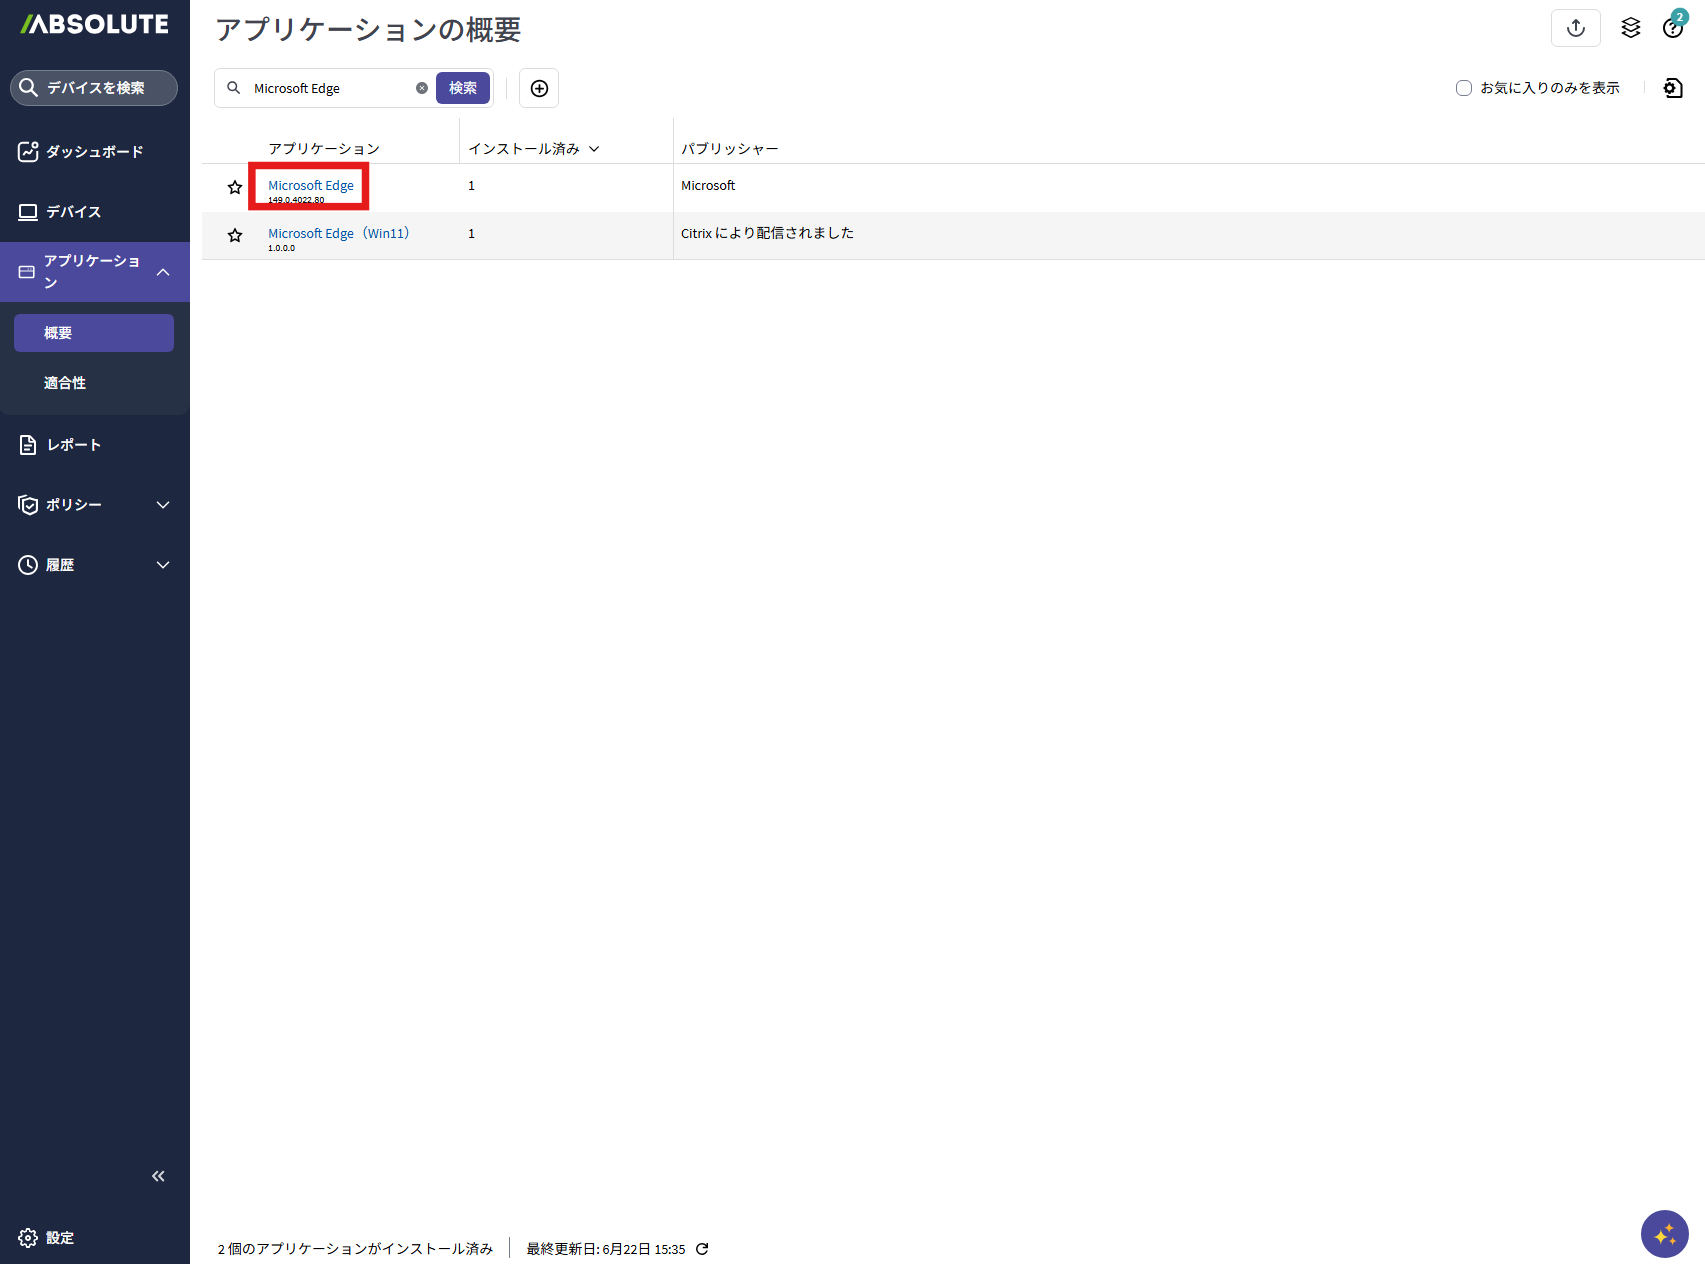The image size is (1705, 1264).
Task: Sort by インストール済み column chevron
Action: 594,149
